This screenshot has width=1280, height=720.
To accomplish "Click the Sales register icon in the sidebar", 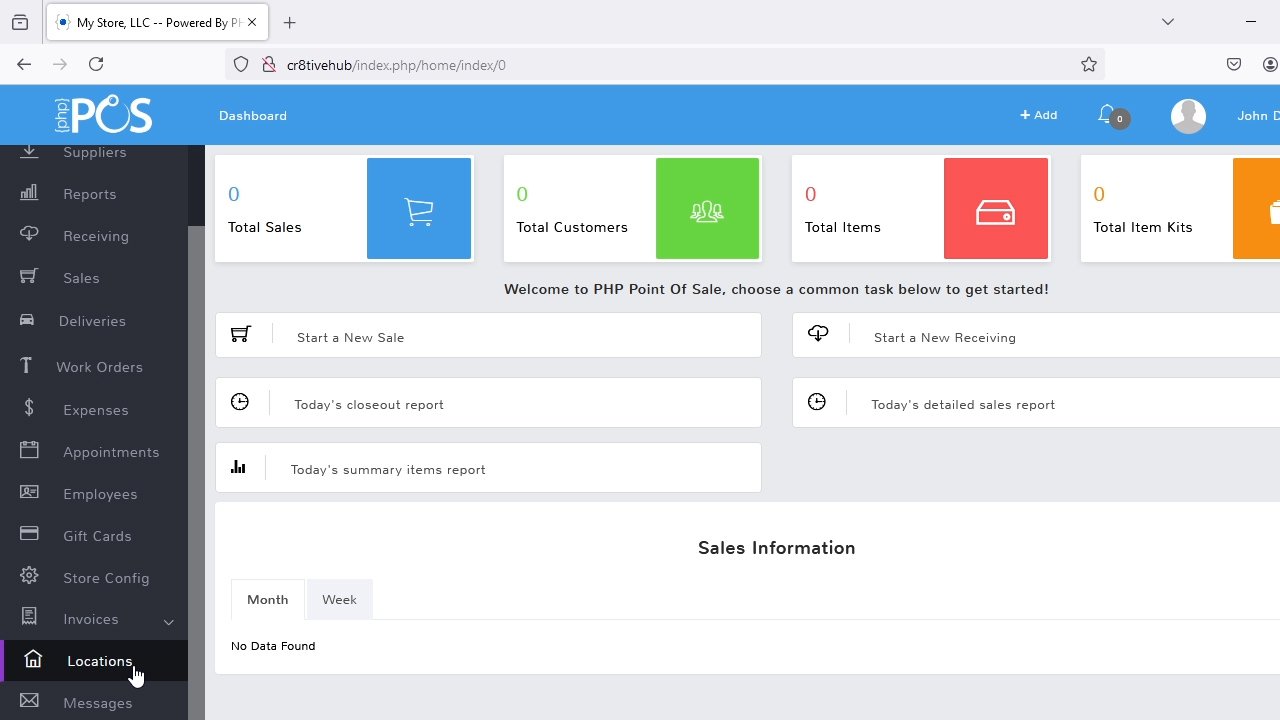I will coord(29,276).
